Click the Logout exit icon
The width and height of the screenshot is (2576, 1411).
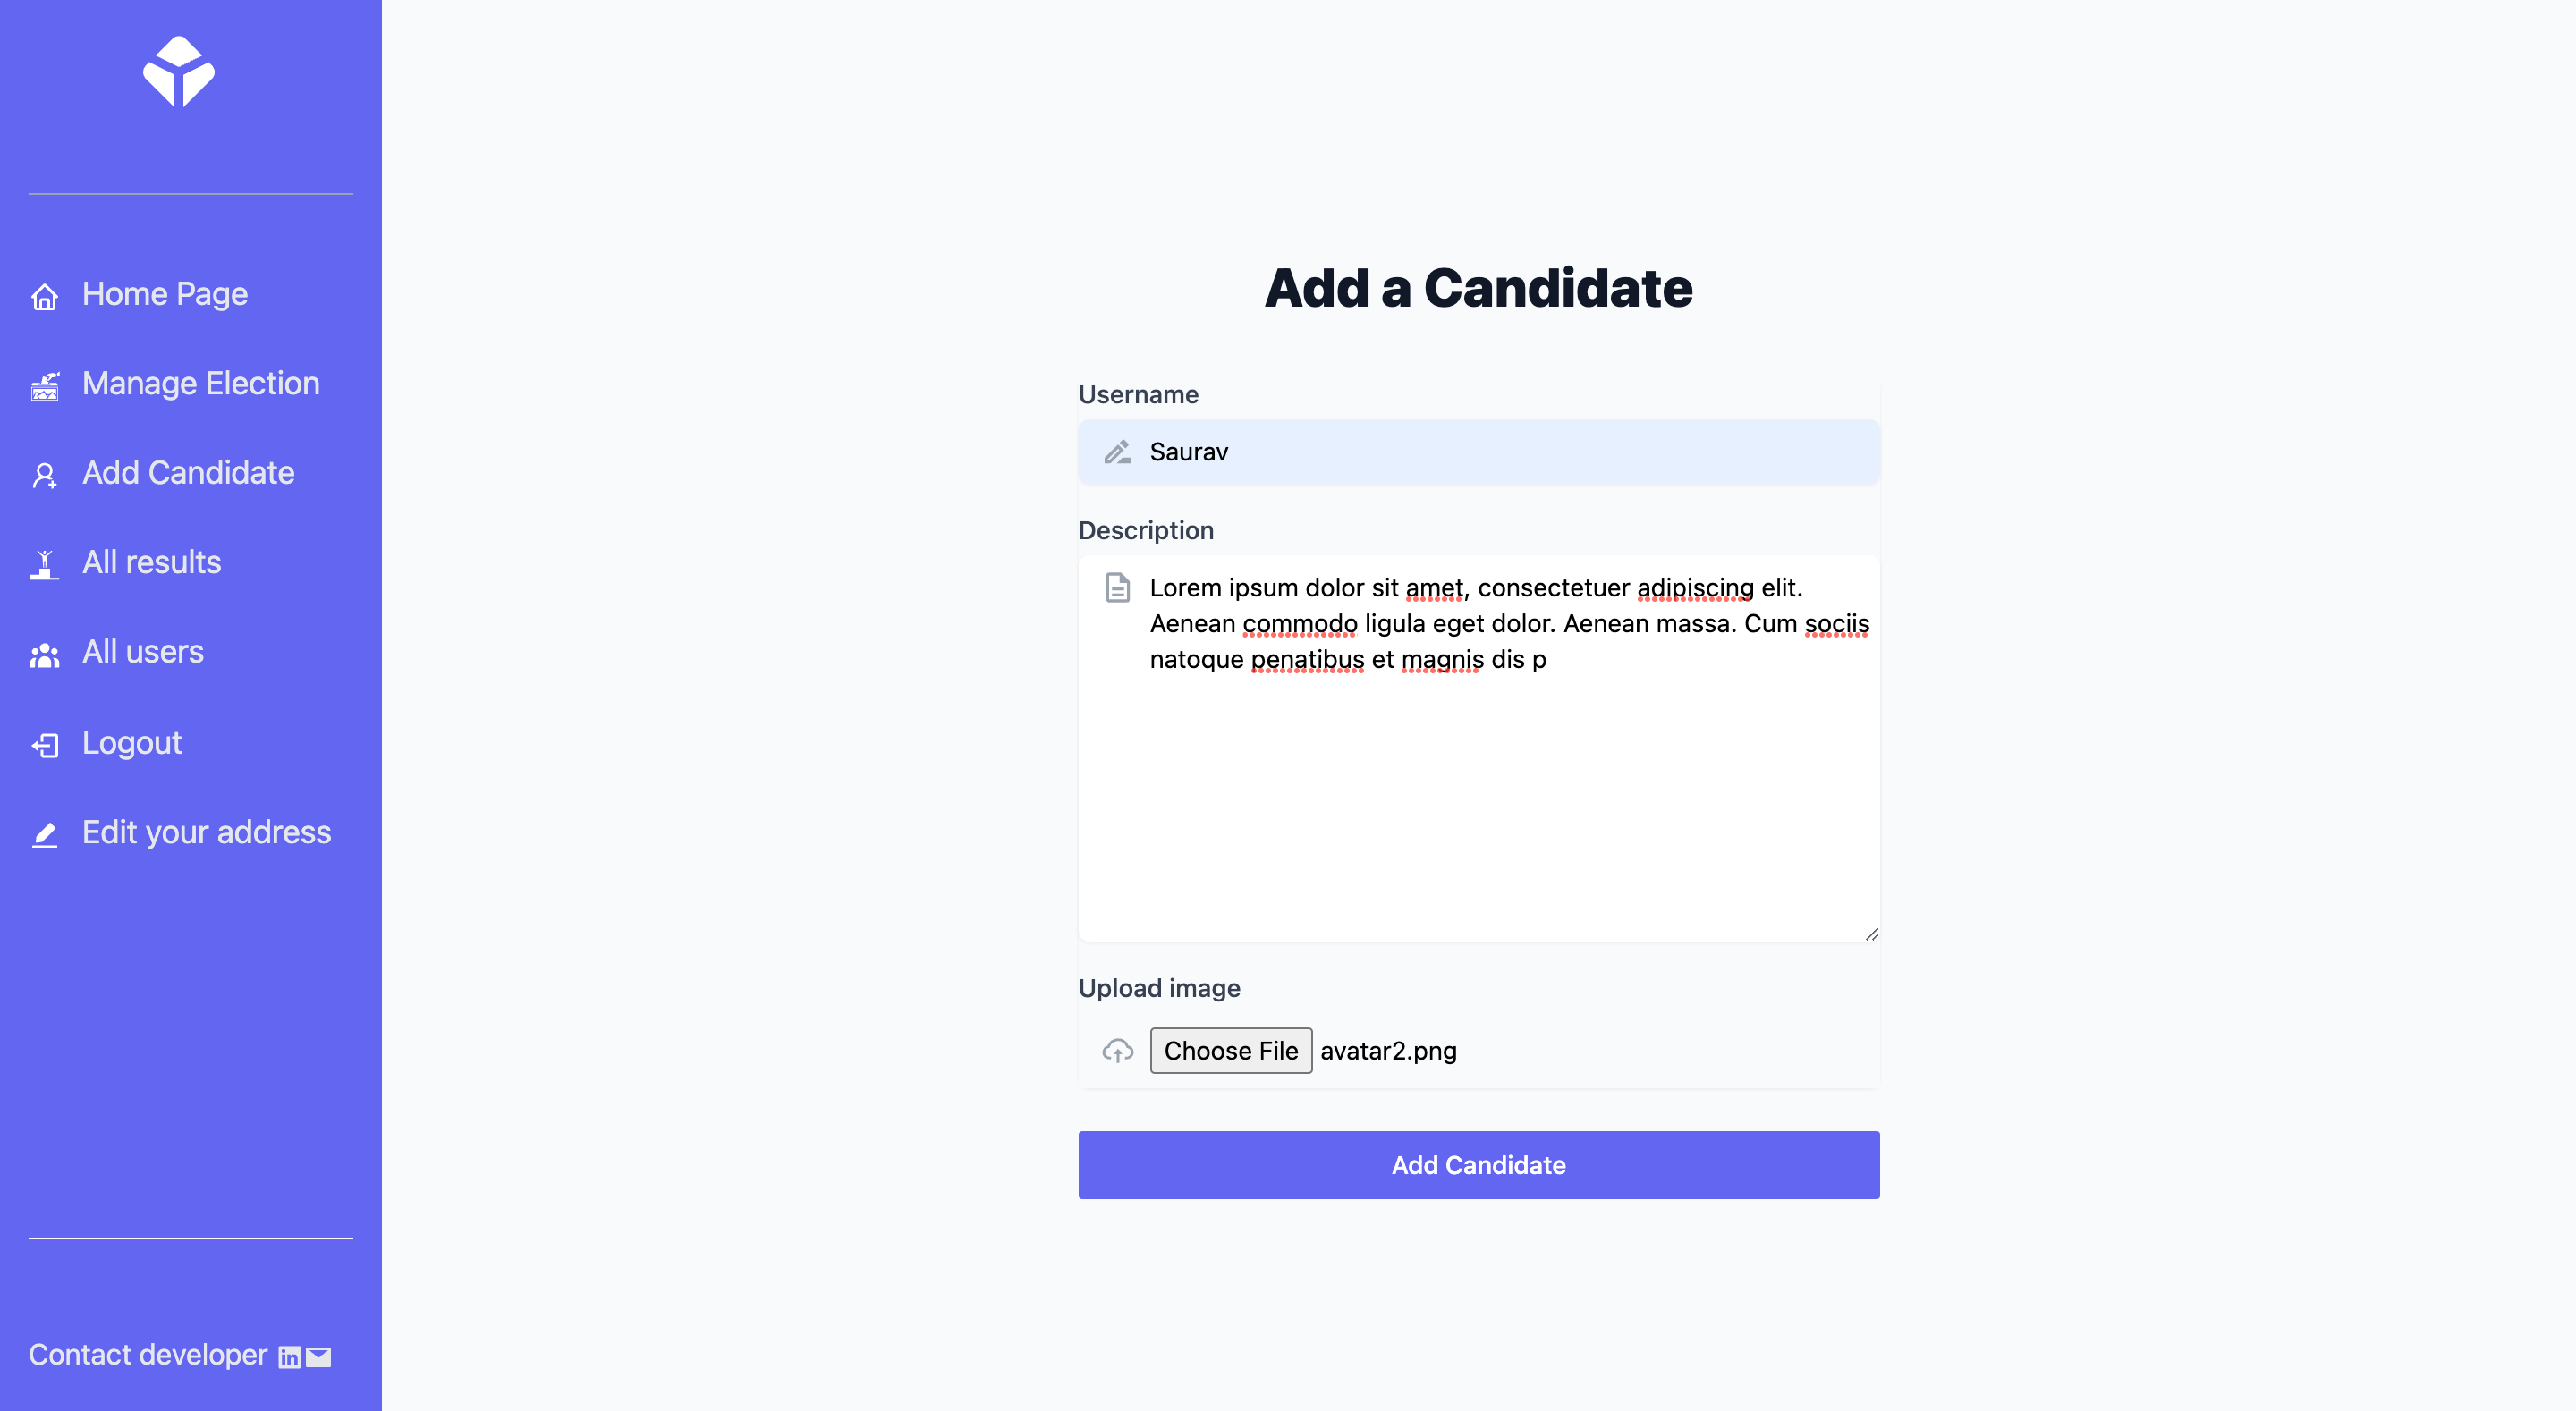[x=45, y=745]
